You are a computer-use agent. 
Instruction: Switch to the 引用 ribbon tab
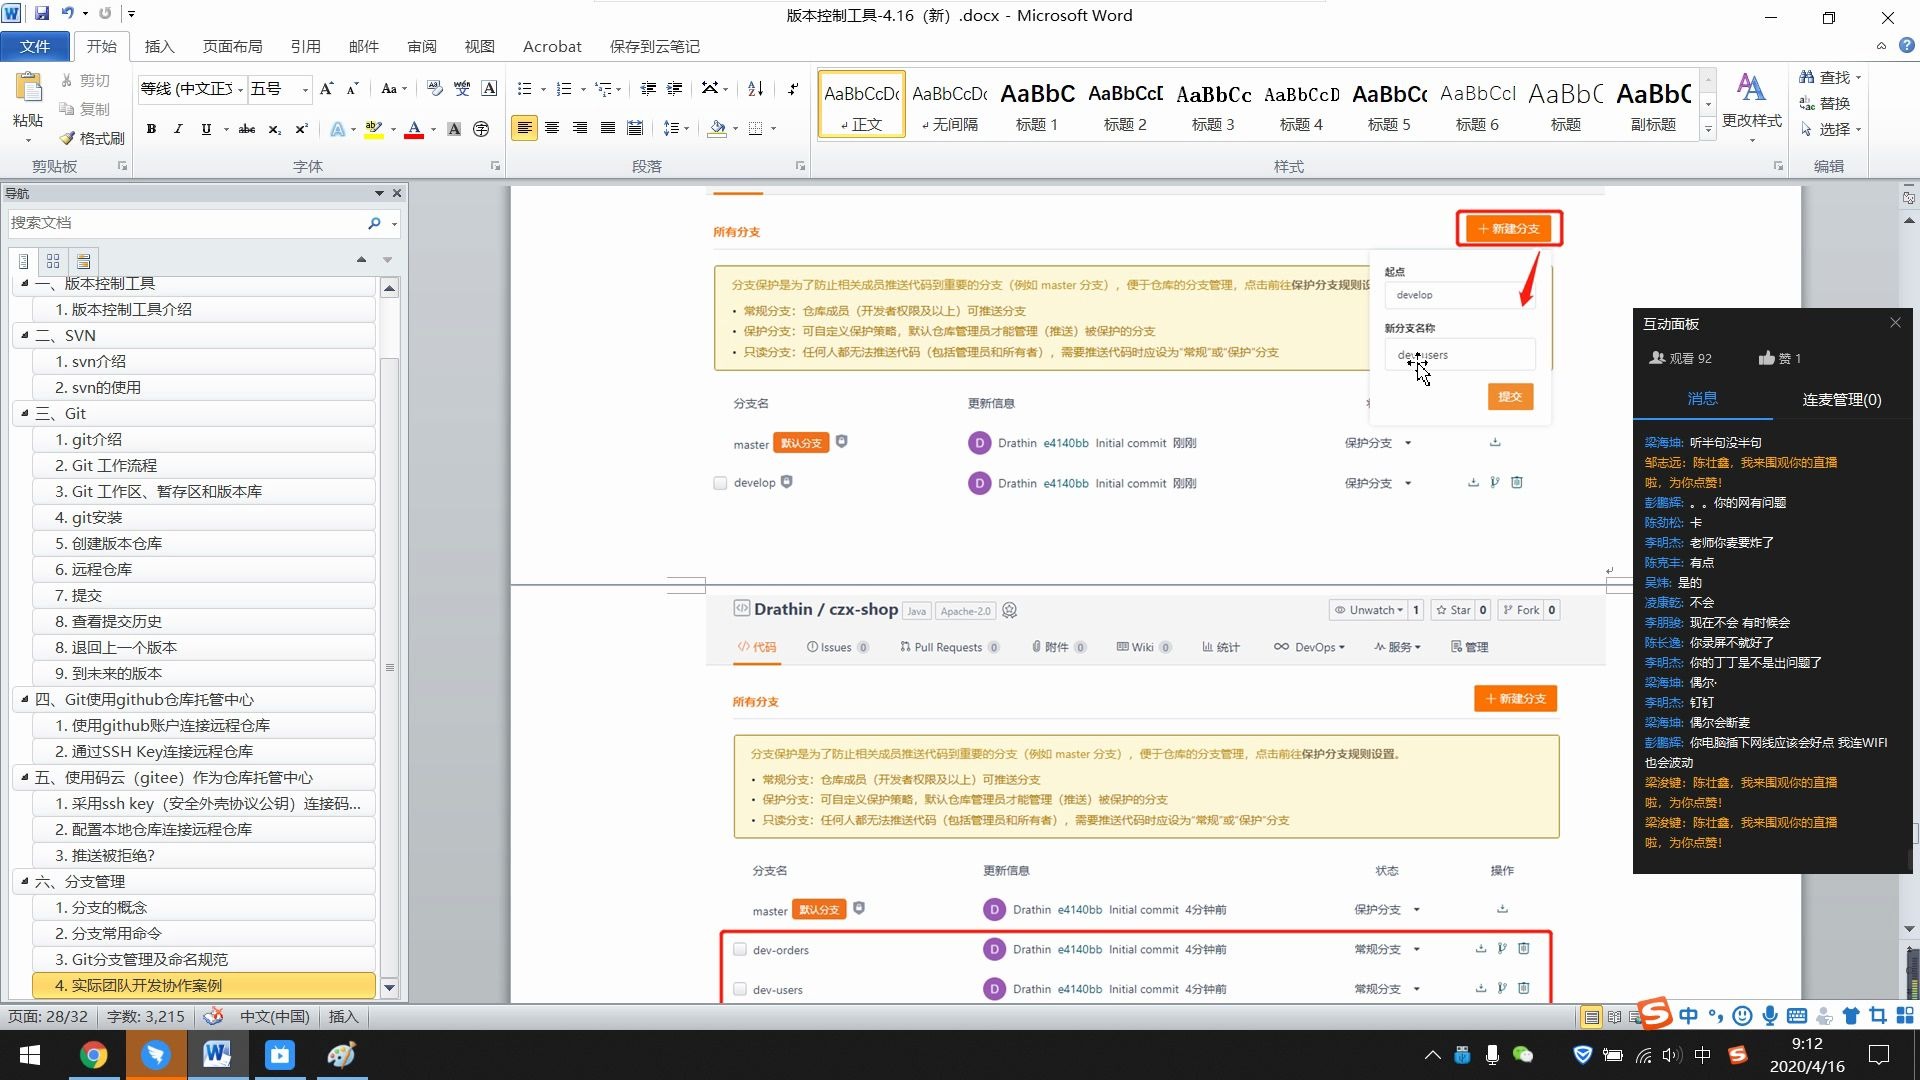tap(305, 46)
